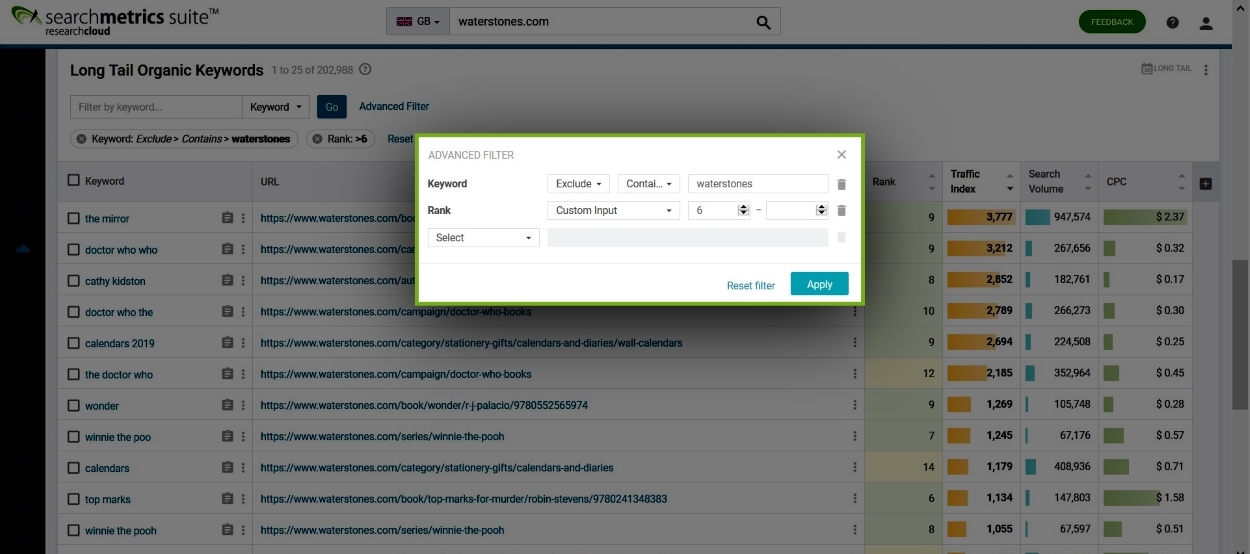The width and height of the screenshot is (1250, 554).
Task: Click the info icon beside keyword count
Action: (365, 70)
